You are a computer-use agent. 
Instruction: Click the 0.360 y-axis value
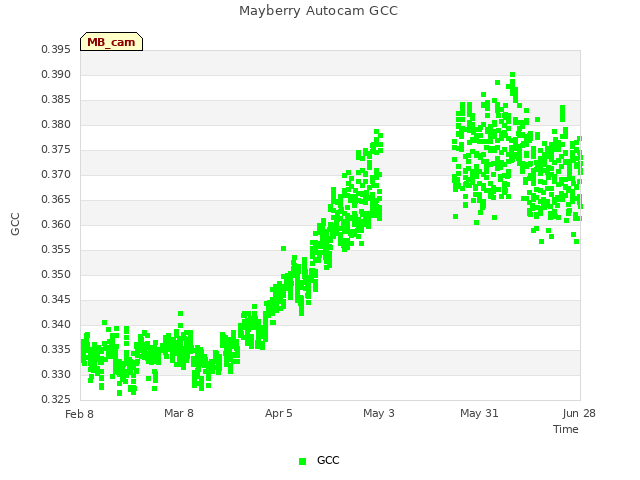coord(56,224)
